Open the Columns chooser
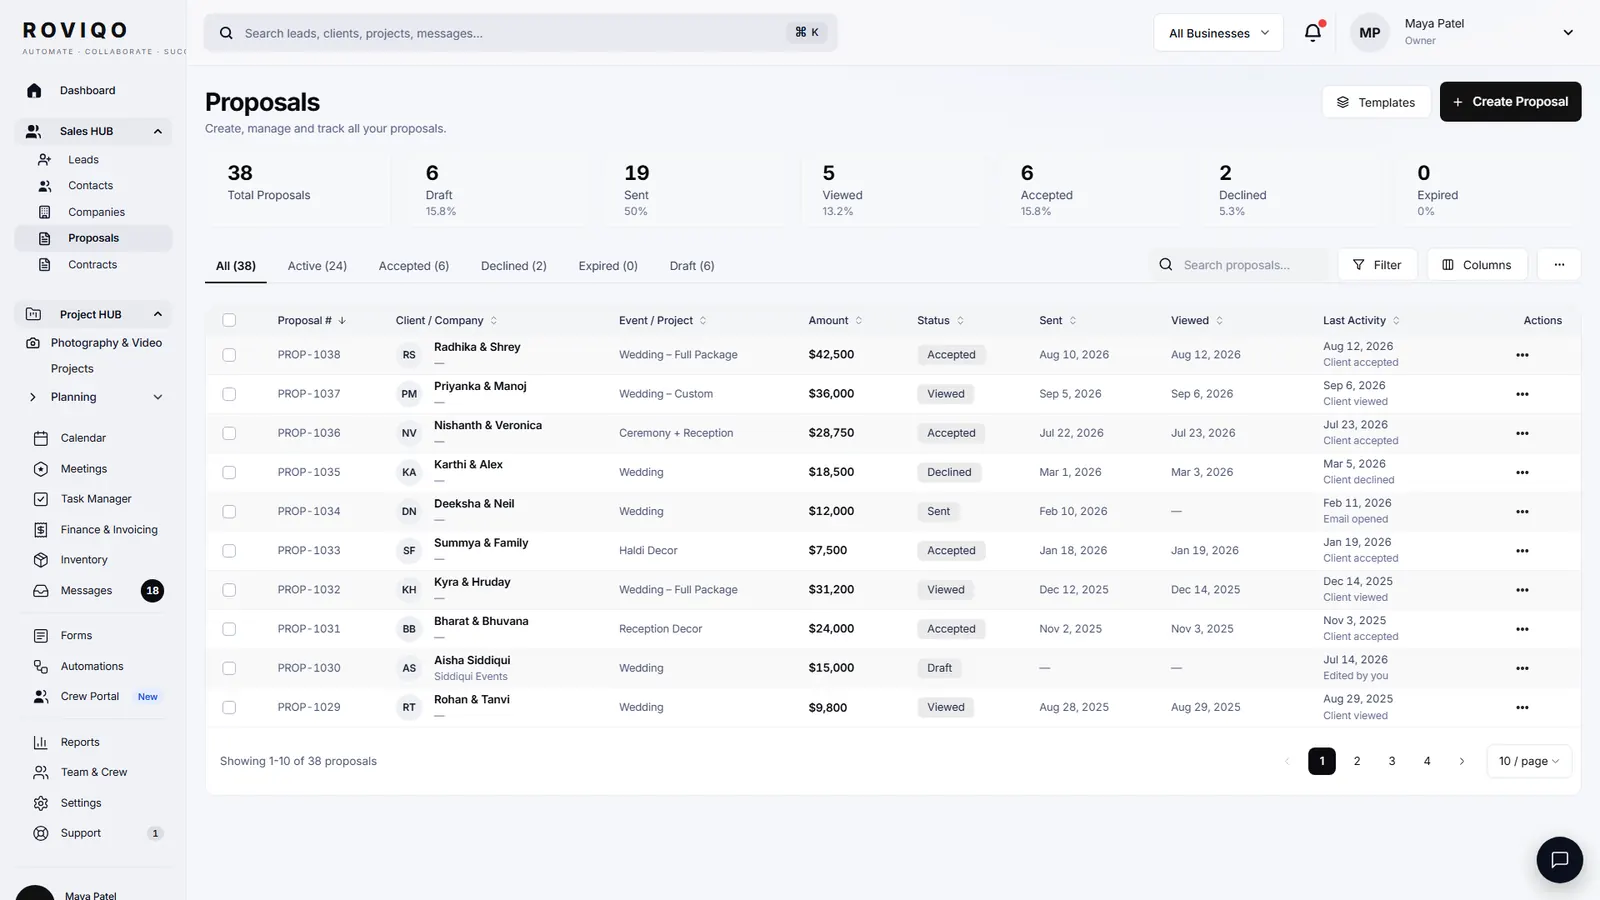The image size is (1600, 900). coord(1477,265)
